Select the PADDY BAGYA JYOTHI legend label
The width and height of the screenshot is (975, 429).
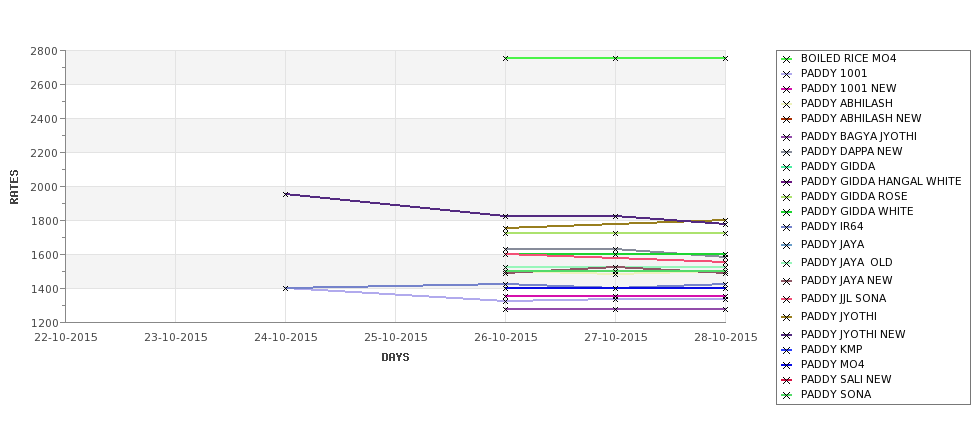(858, 136)
